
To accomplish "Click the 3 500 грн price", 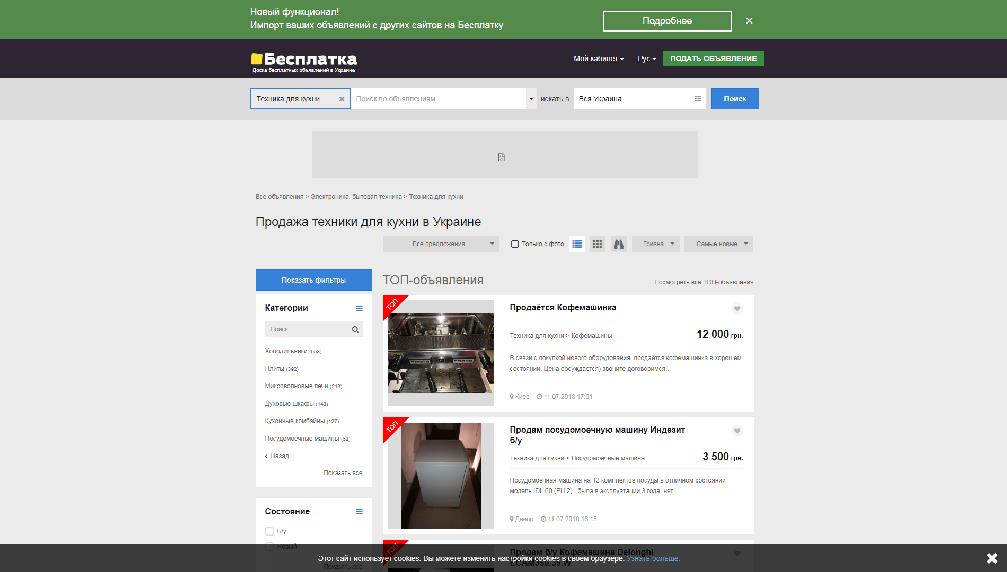I will click(x=722, y=456).
